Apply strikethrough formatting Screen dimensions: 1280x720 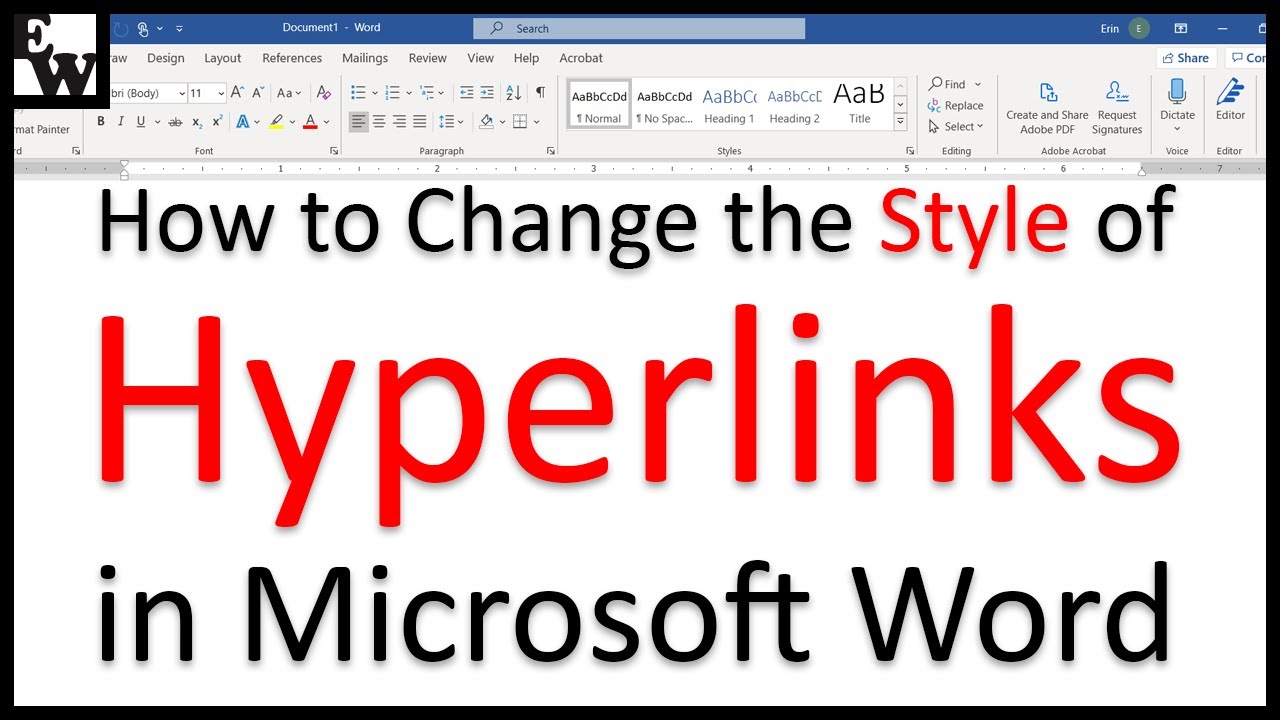click(x=175, y=122)
